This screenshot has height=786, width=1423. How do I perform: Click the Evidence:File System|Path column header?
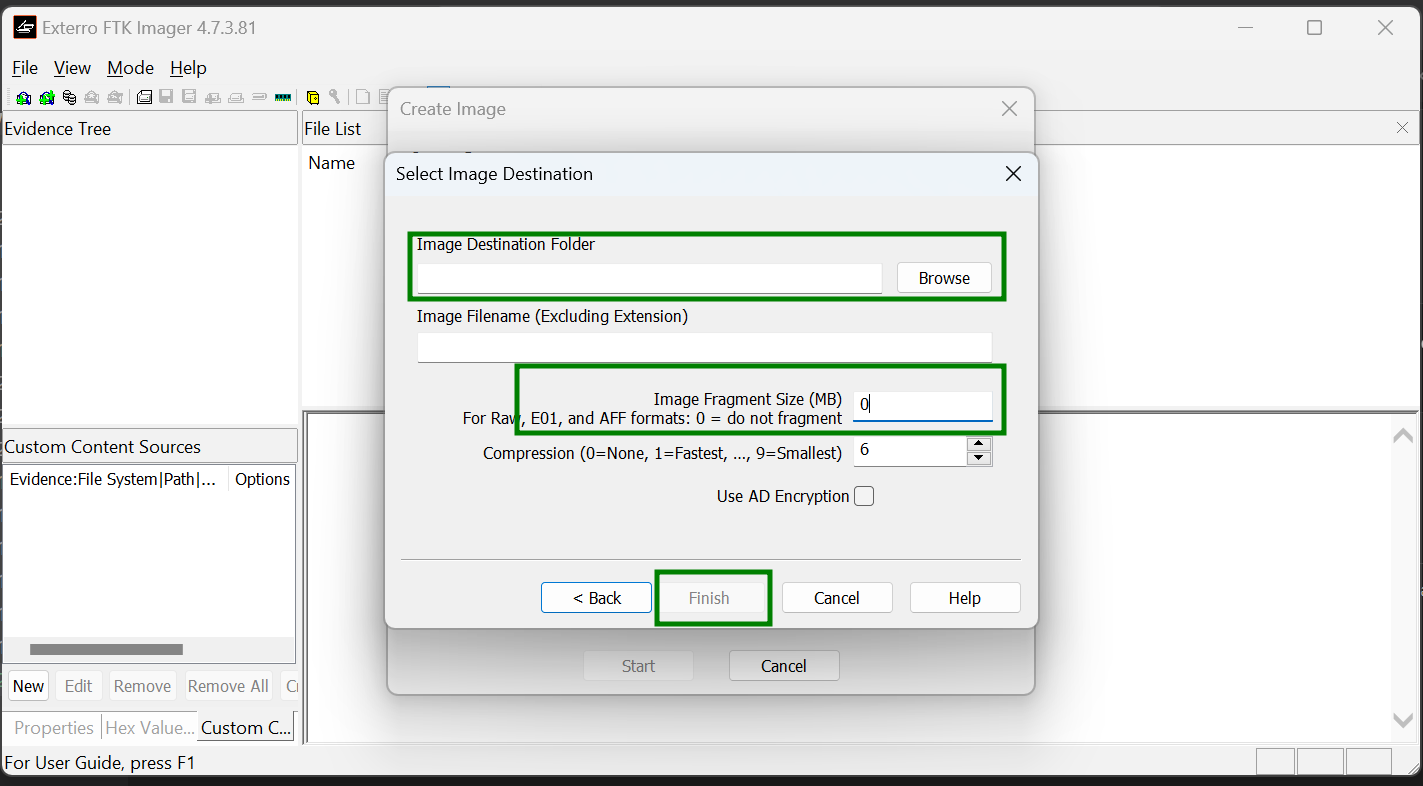[x=115, y=479]
